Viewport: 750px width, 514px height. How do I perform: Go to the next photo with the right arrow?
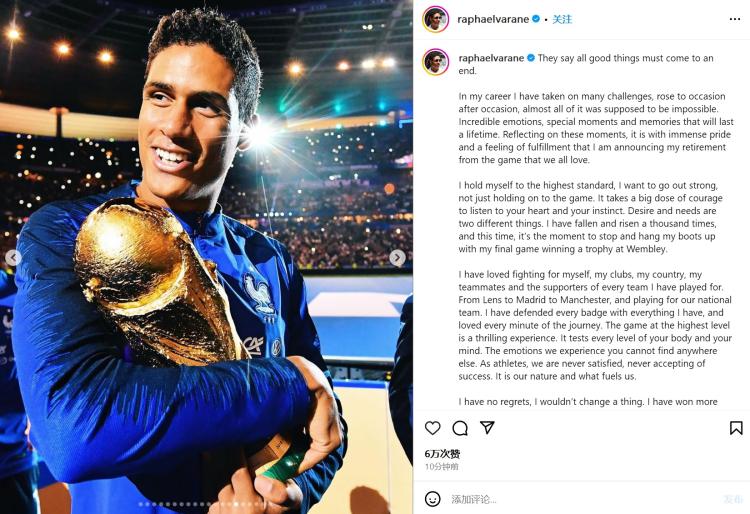(x=397, y=258)
